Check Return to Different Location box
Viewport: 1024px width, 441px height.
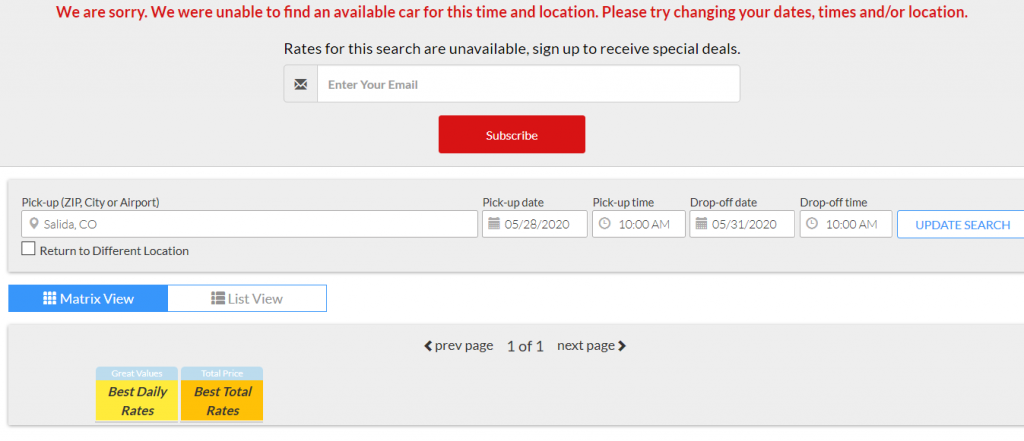(28, 250)
